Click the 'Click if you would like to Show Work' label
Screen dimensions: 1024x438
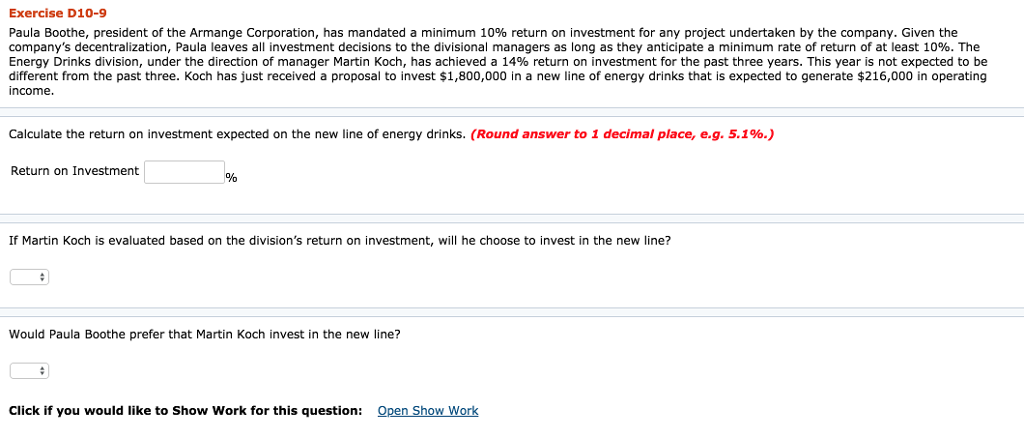[185, 411]
